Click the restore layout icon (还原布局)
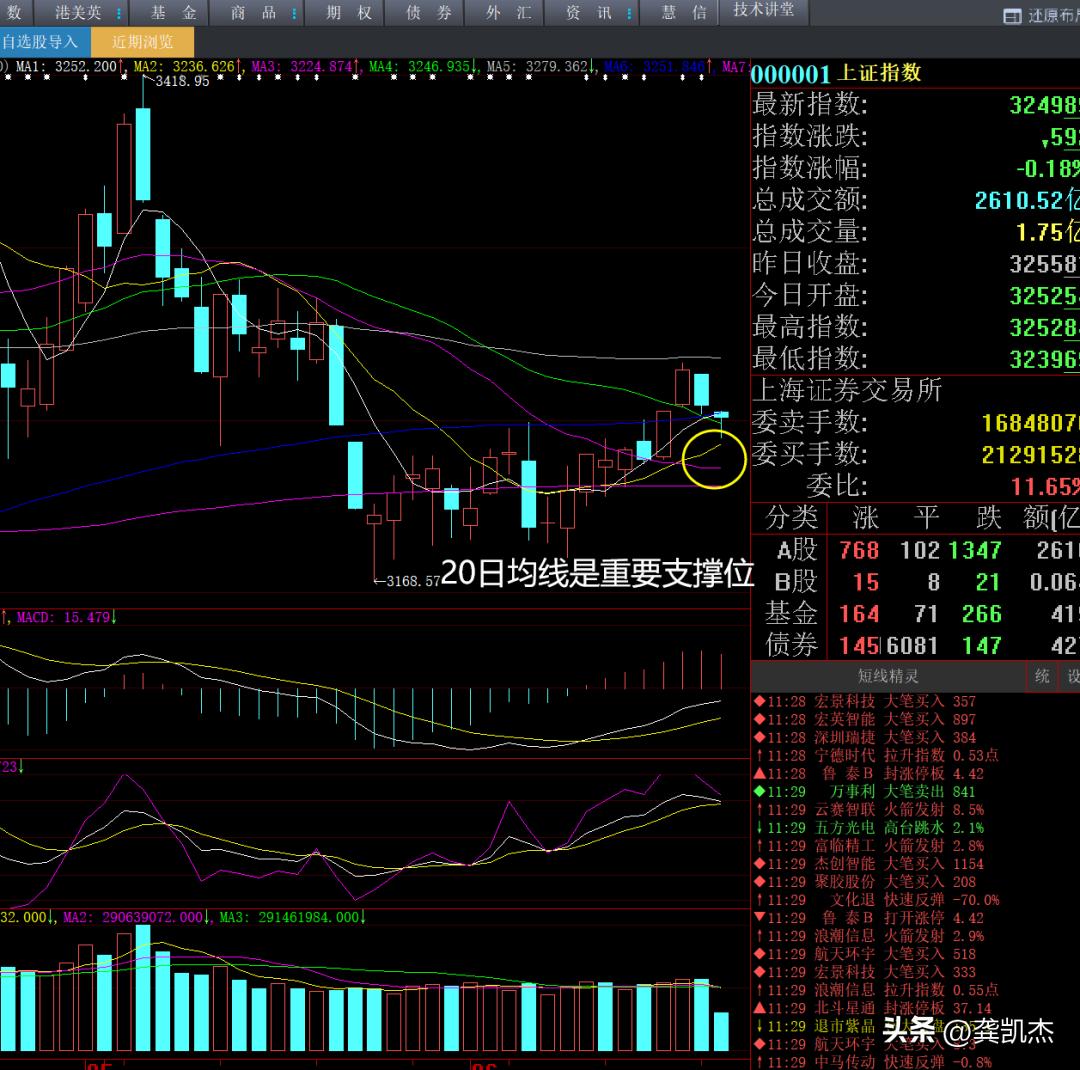The width and height of the screenshot is (1080, 1070). [1011, 16]
